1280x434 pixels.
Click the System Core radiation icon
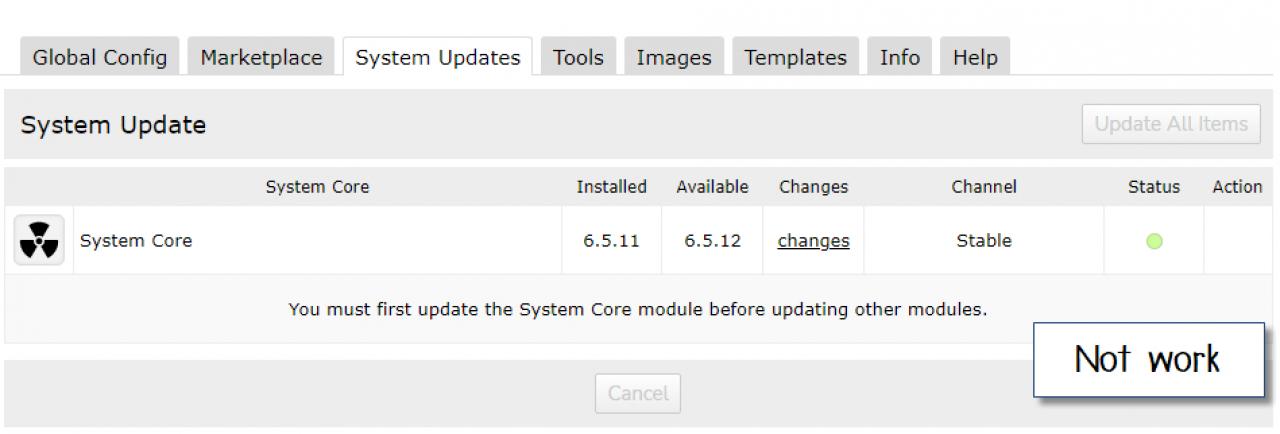coord(39,240)
